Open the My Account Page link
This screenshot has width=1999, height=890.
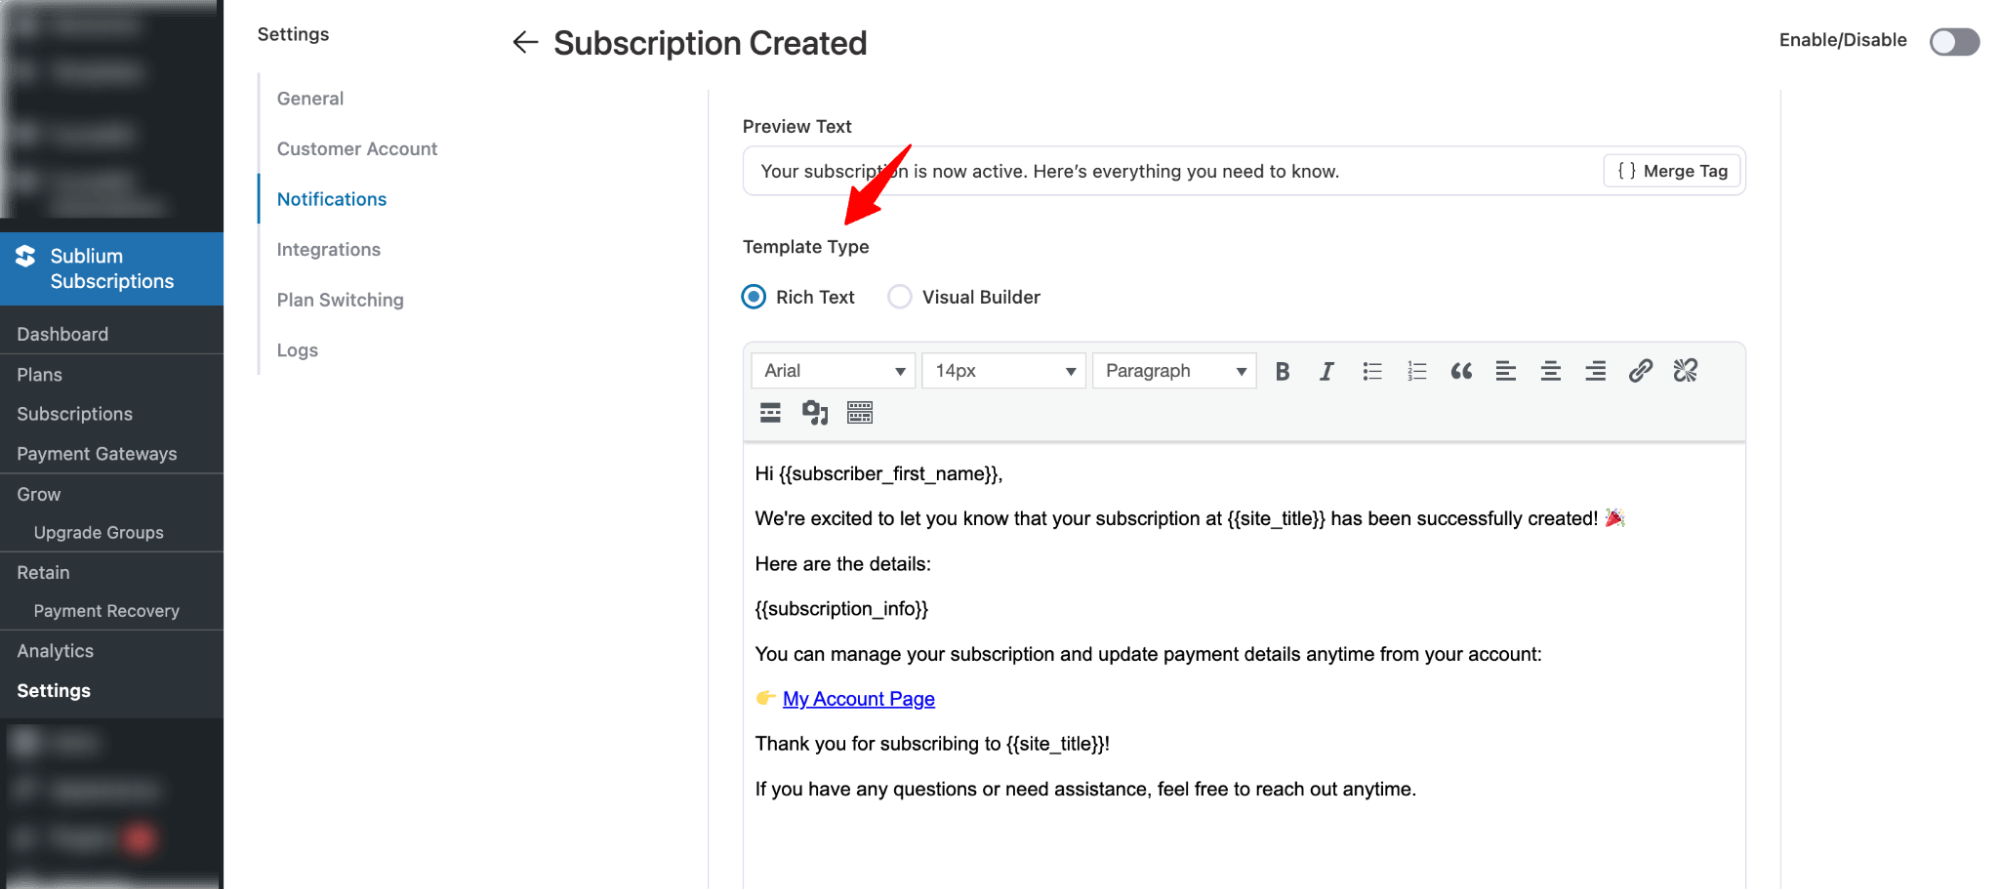859,699
